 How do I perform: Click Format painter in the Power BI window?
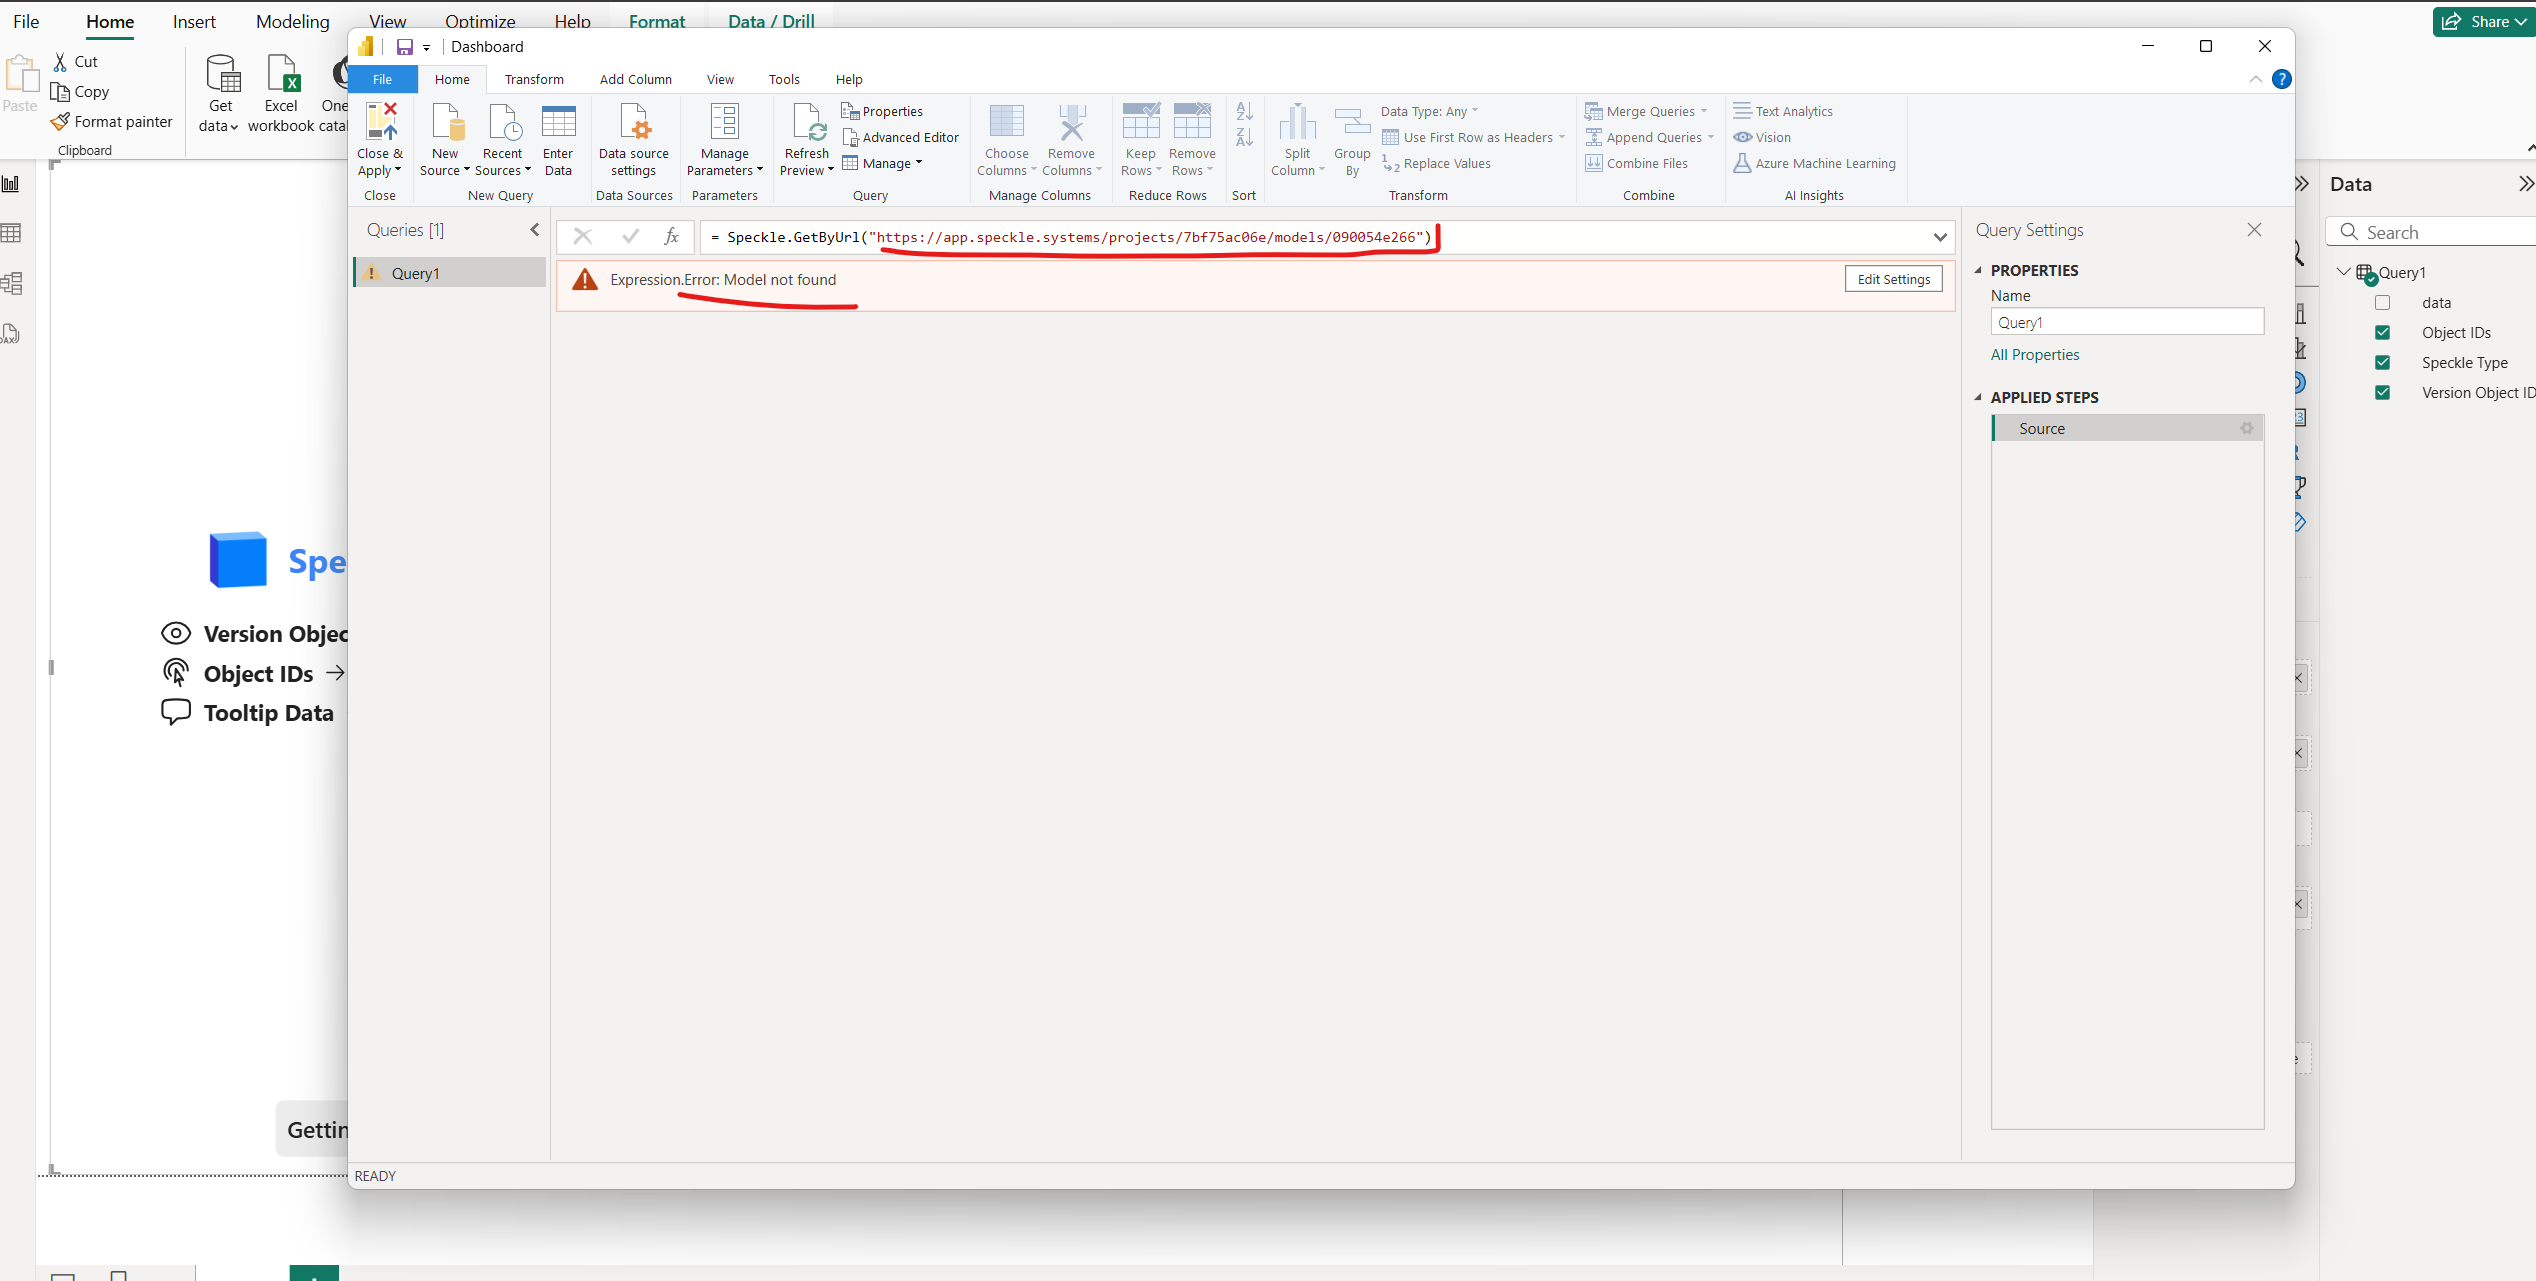pyautogui.click(x=111, y=121)
